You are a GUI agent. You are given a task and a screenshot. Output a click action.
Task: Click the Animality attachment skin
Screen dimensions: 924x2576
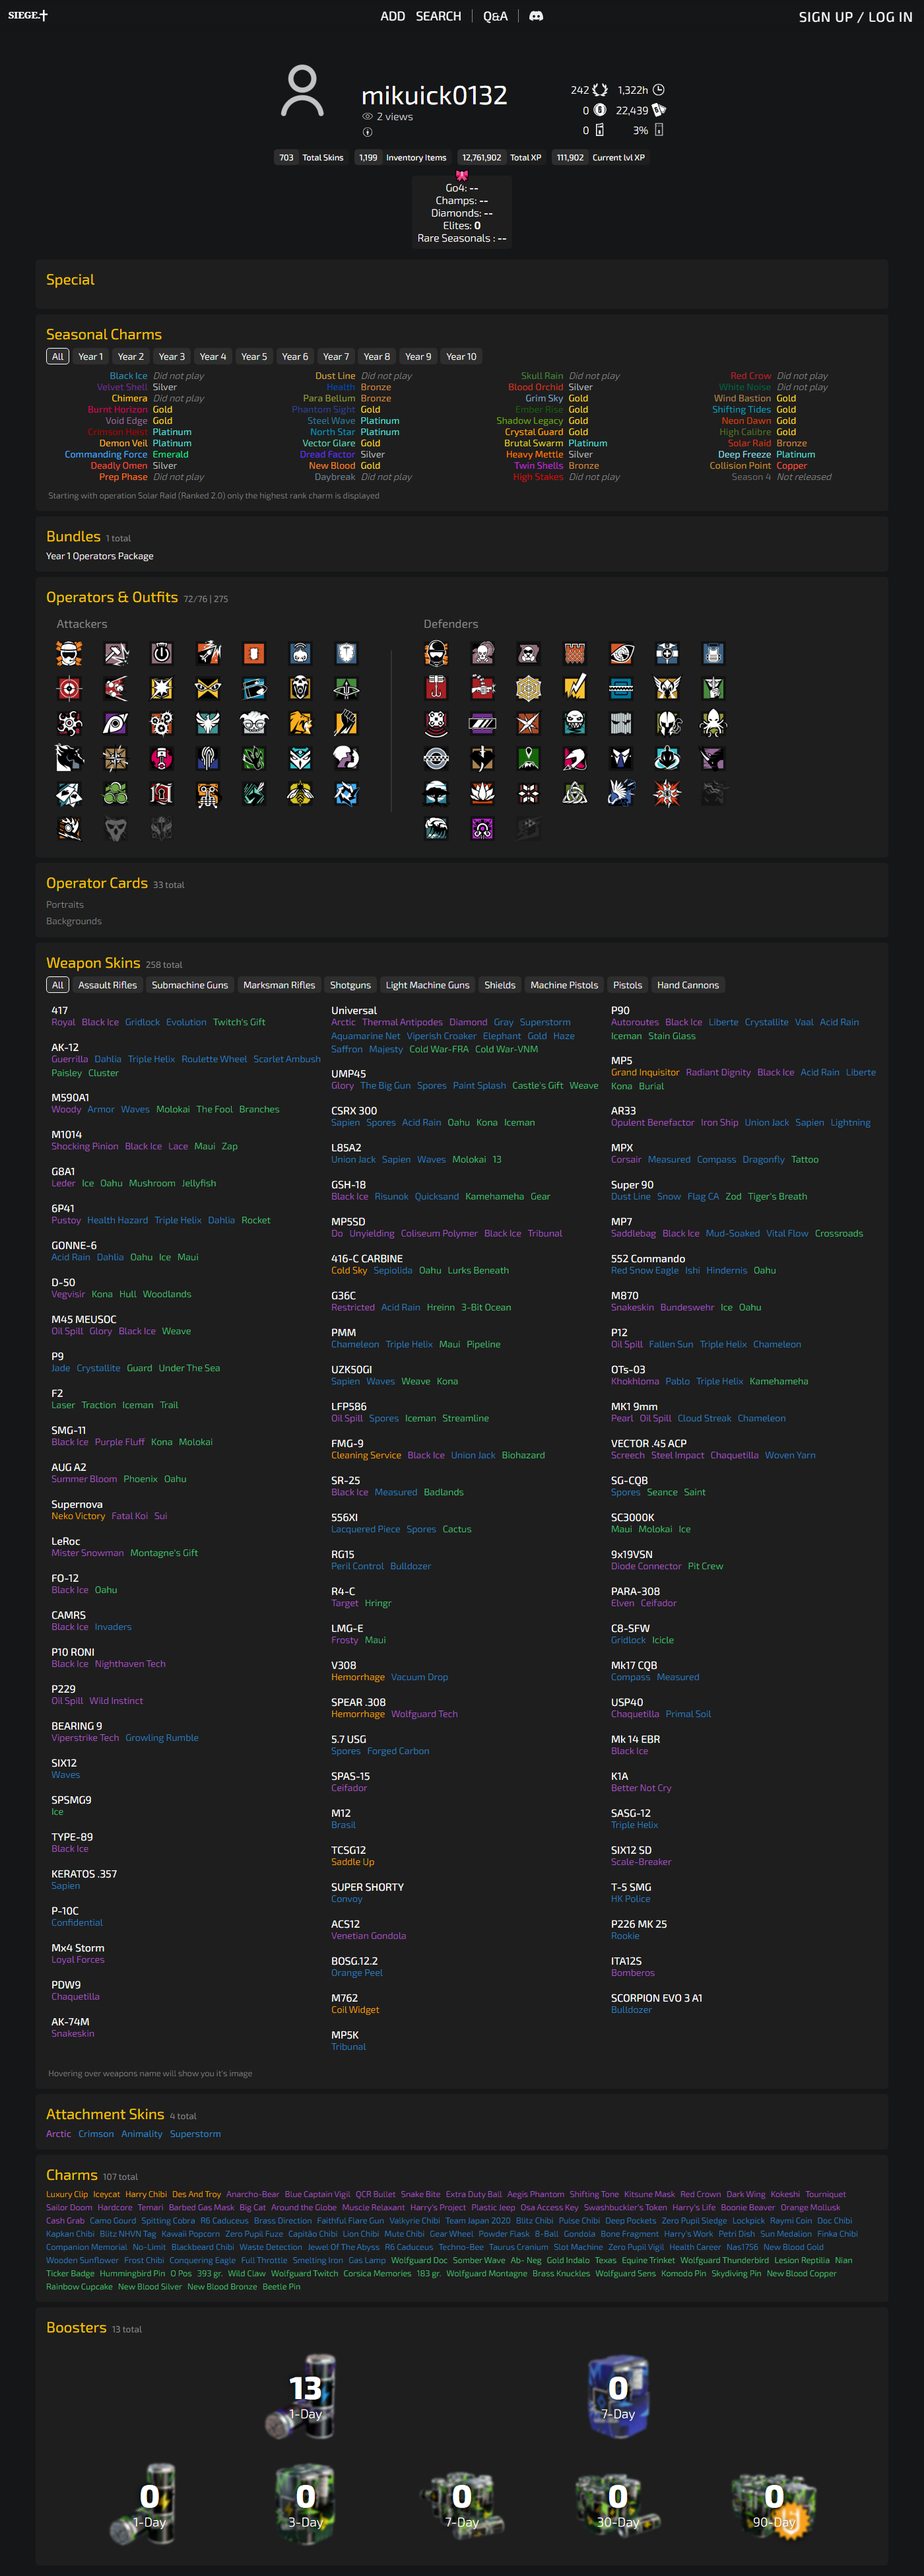tap(142, 2134)
